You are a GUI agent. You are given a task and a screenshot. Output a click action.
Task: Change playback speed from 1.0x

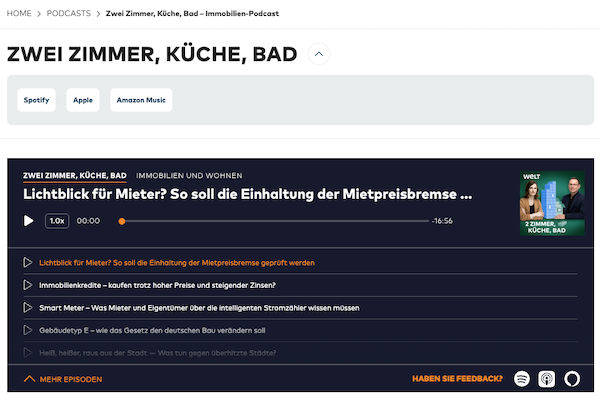pos(57,220)
